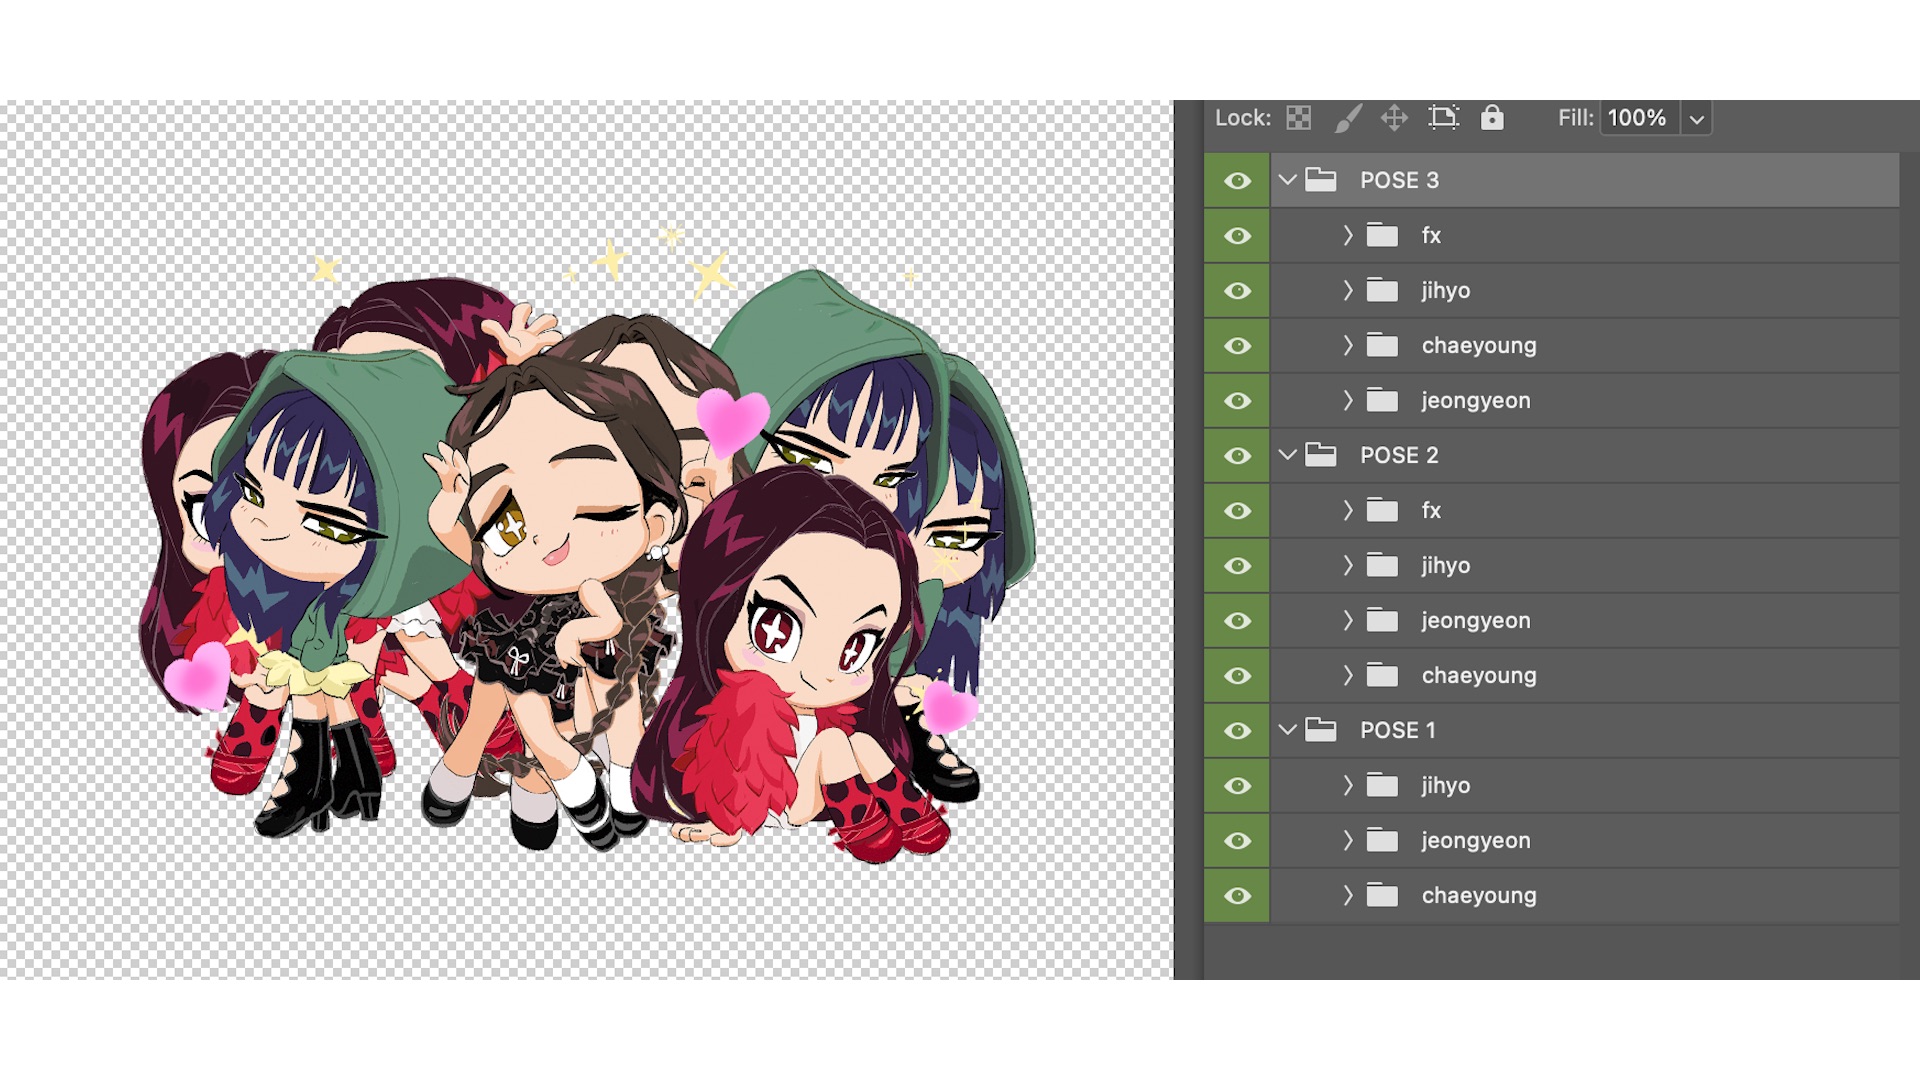
Task: Click the Fill label
Action: 1575,118
